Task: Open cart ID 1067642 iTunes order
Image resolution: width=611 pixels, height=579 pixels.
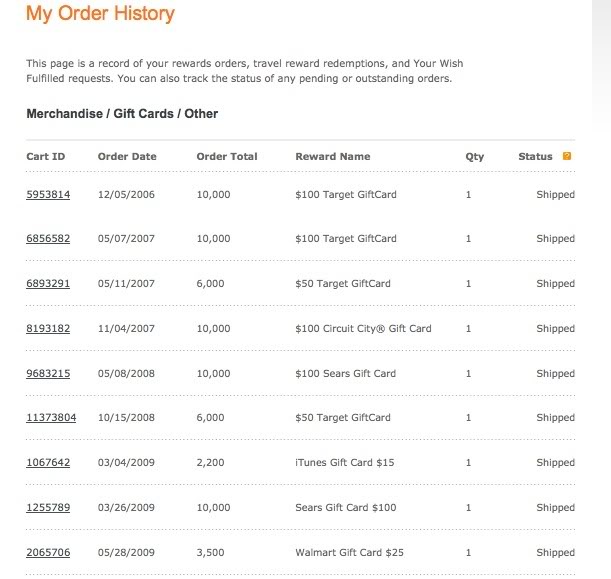Action: tap(48, 463)
